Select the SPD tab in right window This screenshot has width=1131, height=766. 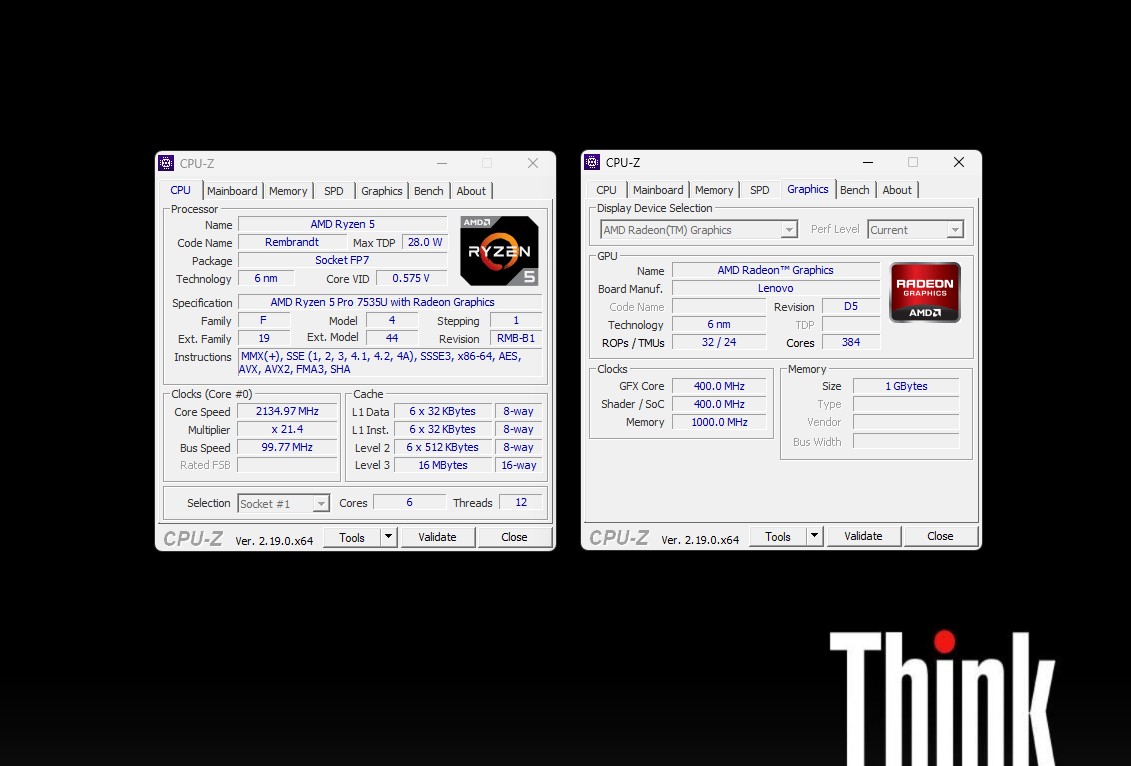pyautogui.click(x=760, y=190)
